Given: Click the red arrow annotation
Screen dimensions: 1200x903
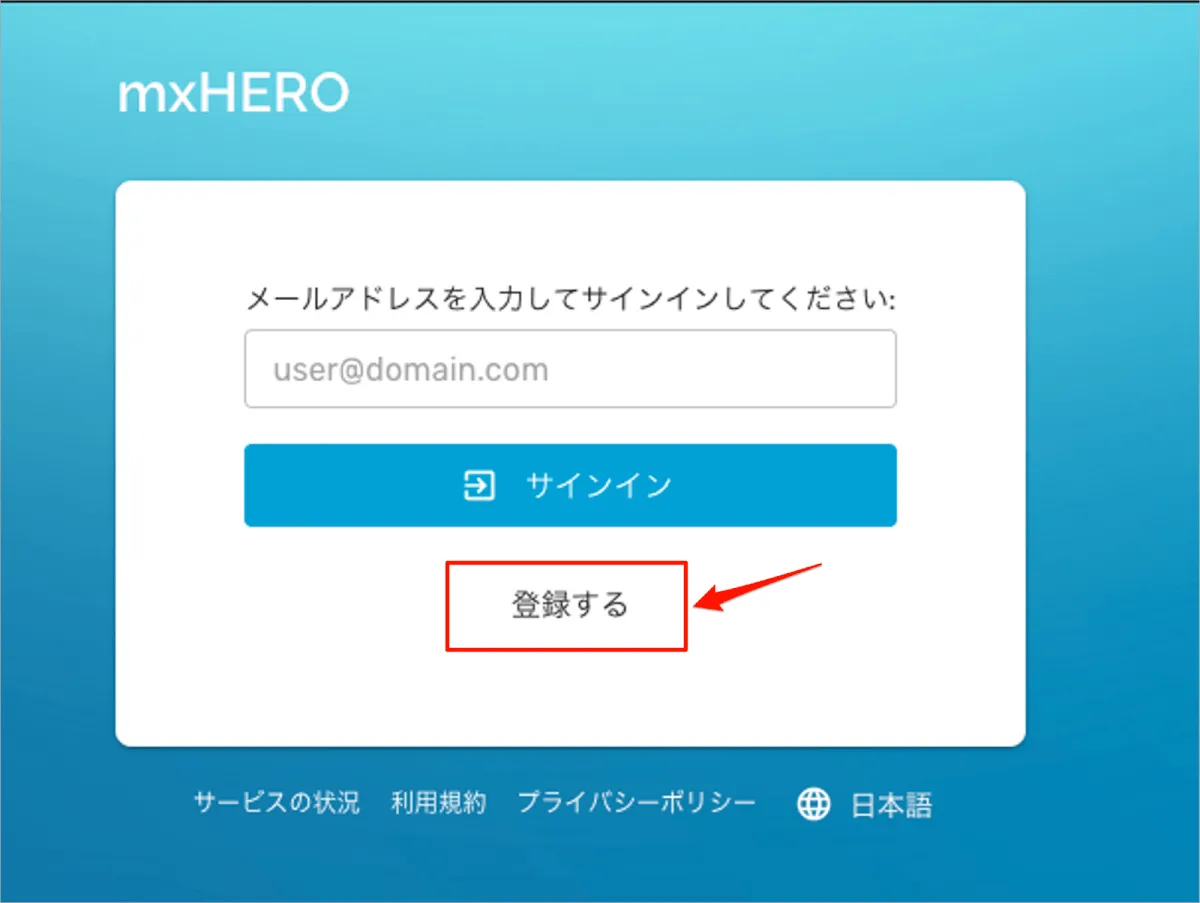Looking at the screenshot, I should coord(758,587).
